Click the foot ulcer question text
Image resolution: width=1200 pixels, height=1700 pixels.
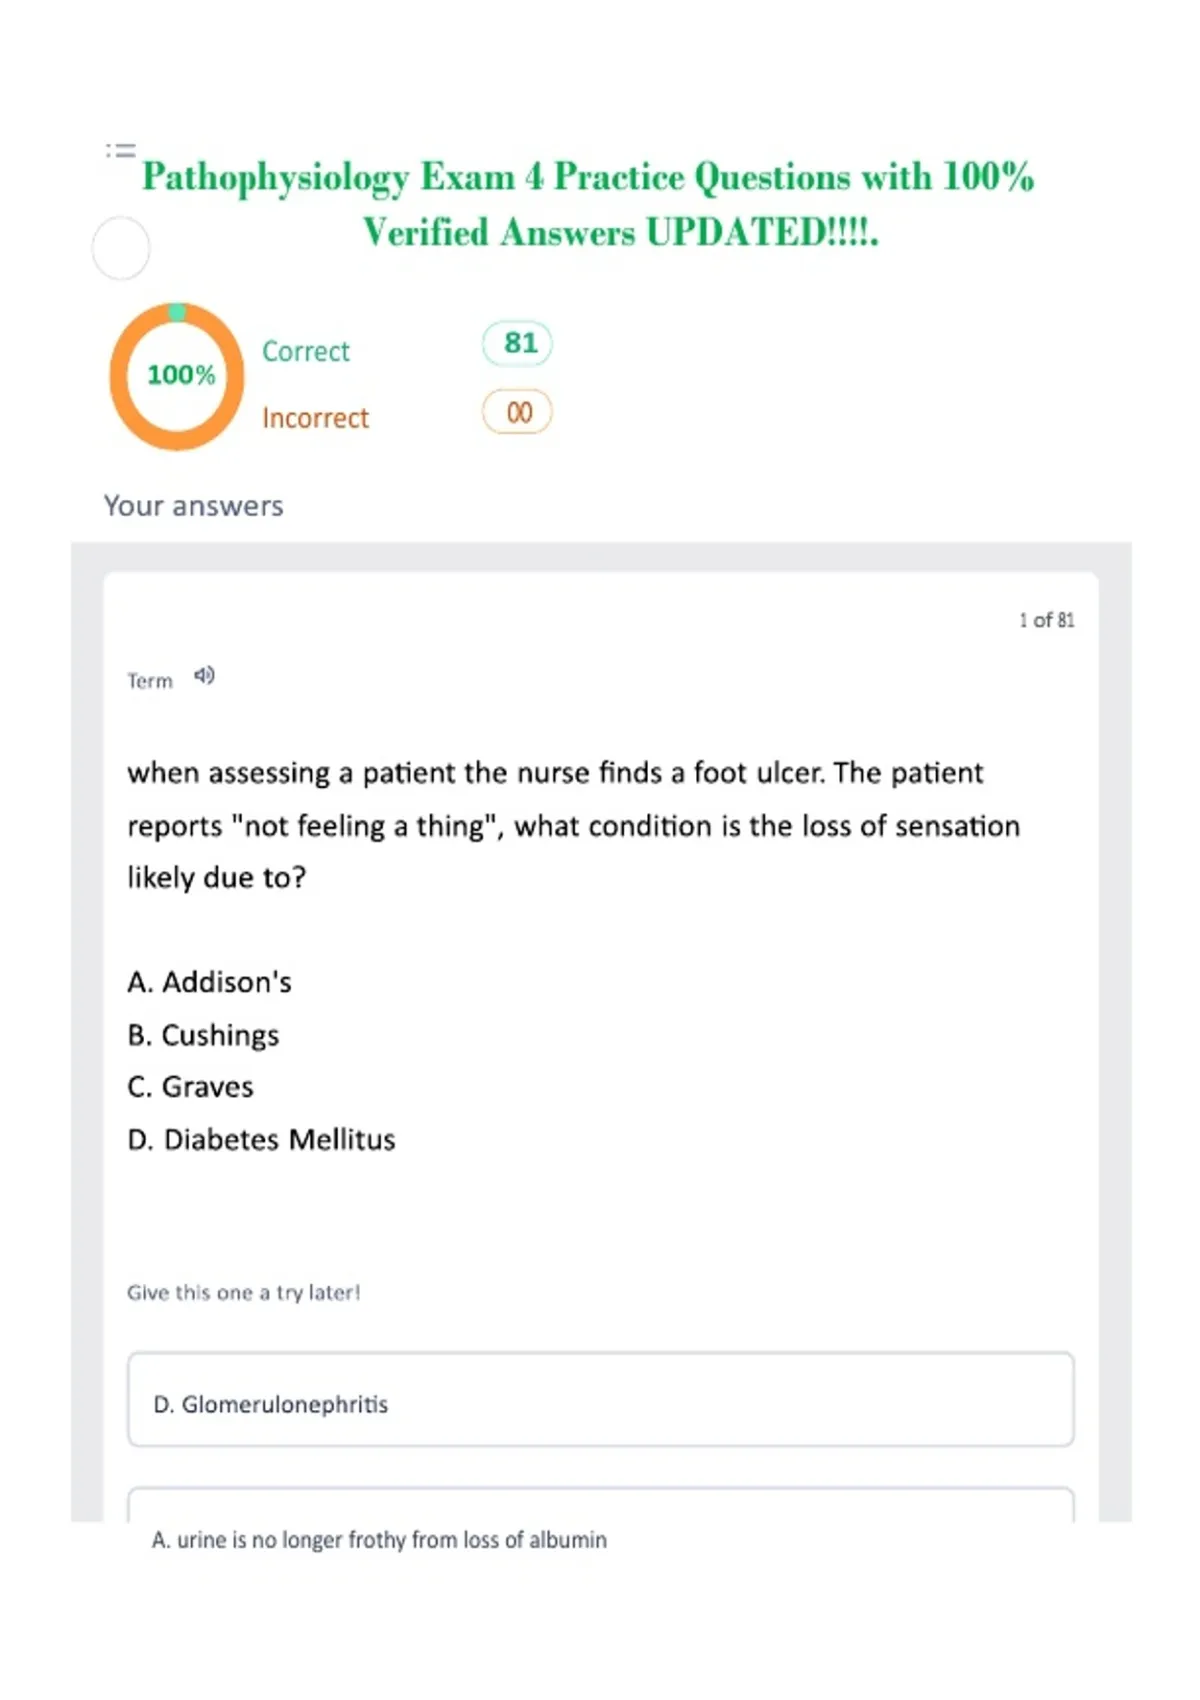click(x=574, y=825)
